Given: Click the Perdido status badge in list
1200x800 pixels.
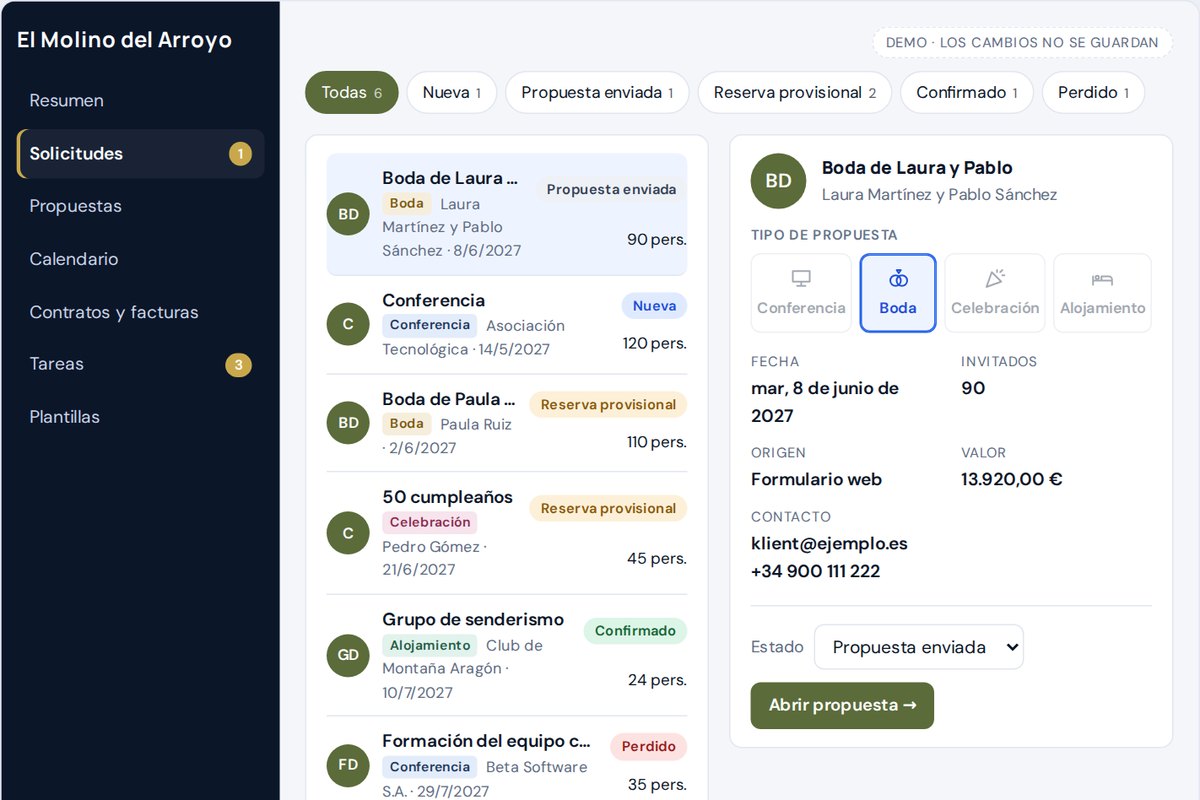Looking at the screenshot, I should pos(648,746).
